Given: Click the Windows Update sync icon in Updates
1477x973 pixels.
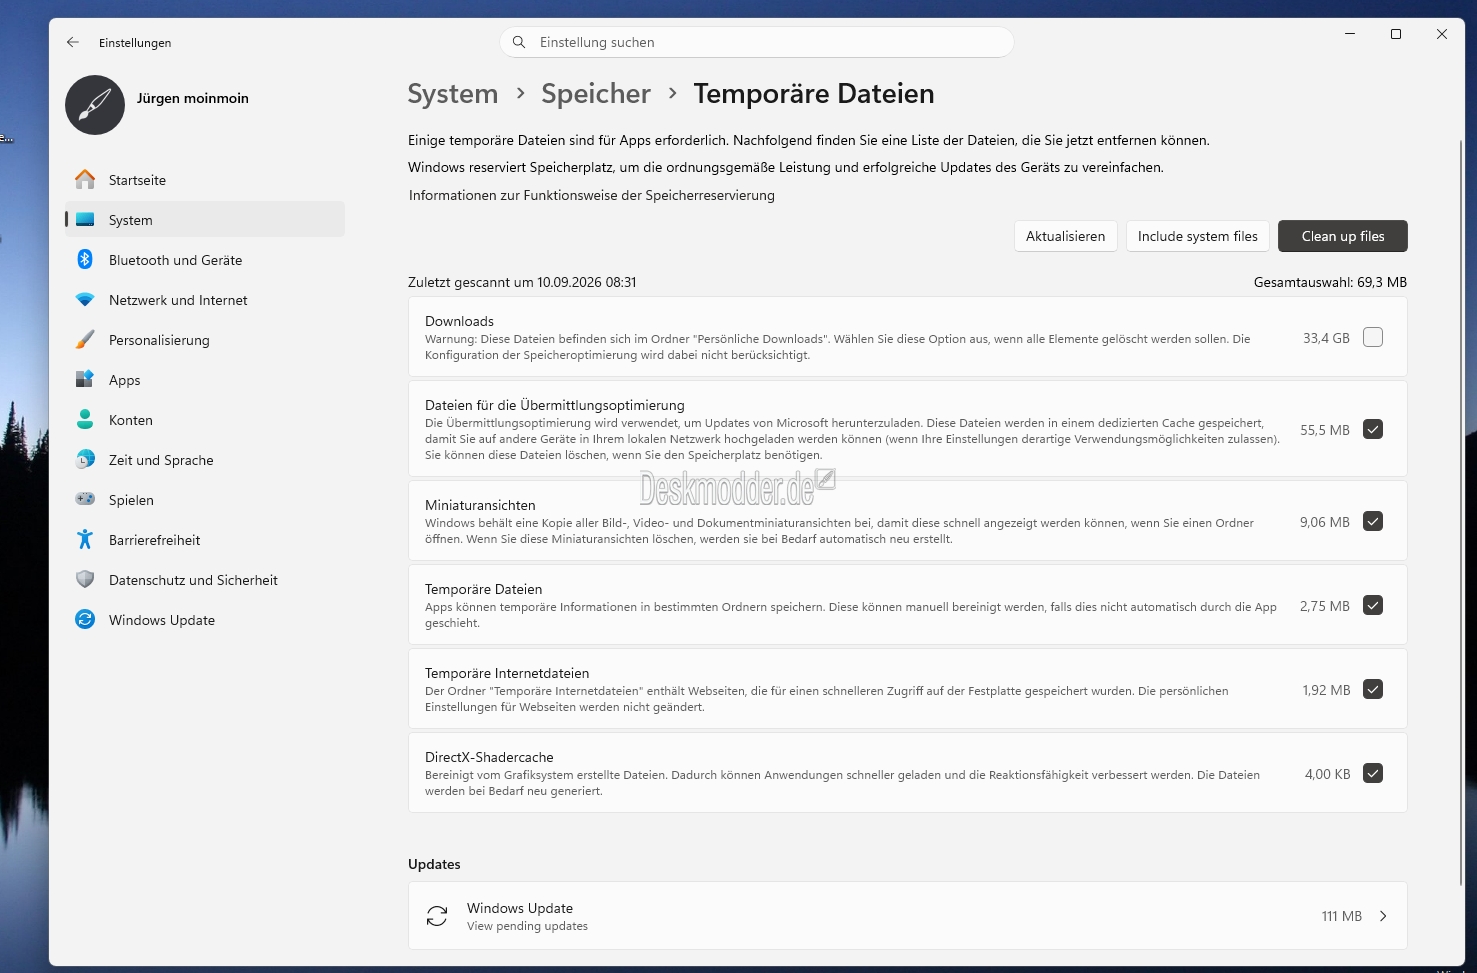Looking at the screenshot, I should [x=437, y=916].
